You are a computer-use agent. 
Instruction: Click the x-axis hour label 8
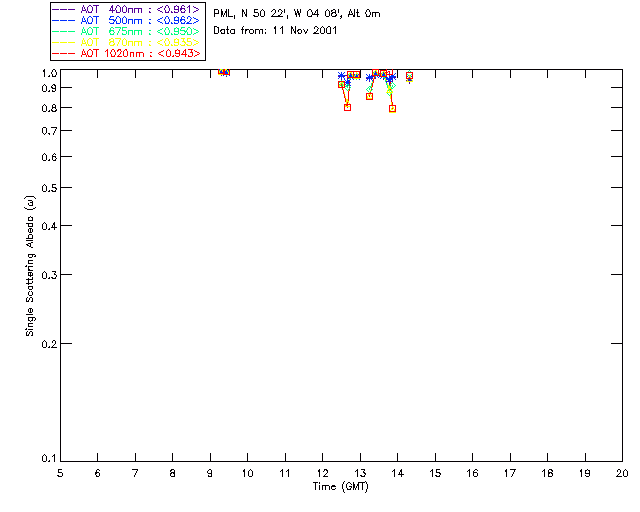[173, 473]
